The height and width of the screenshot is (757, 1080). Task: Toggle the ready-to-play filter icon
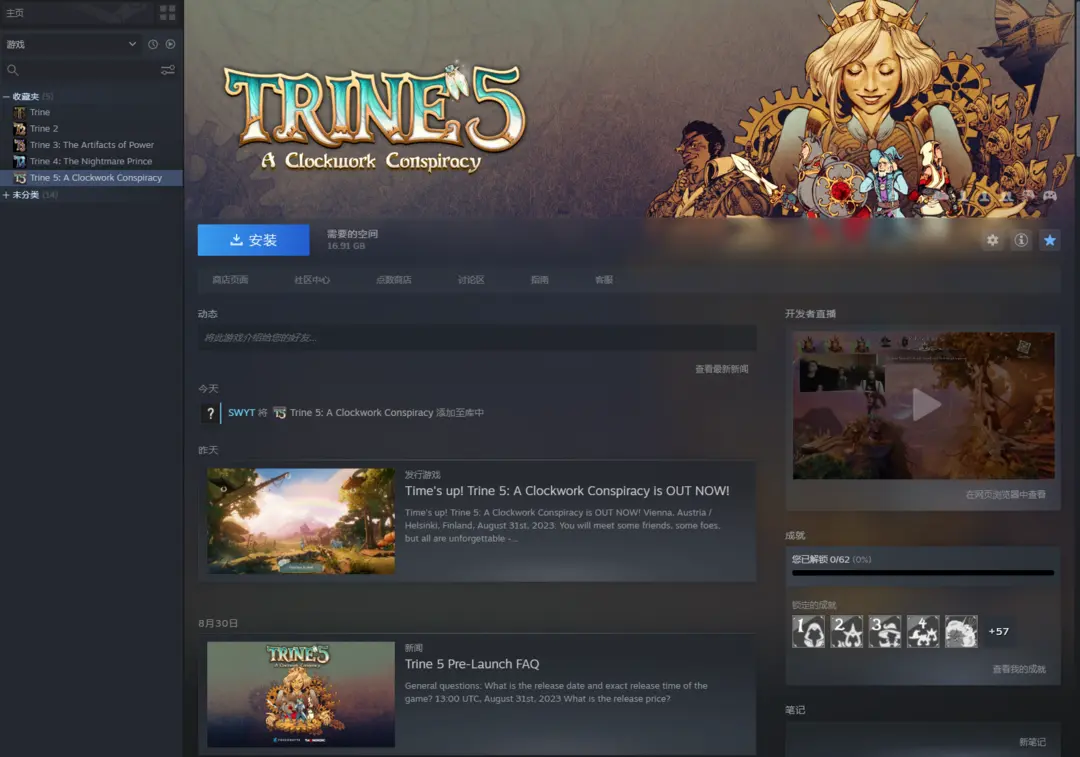coord(170,44)
